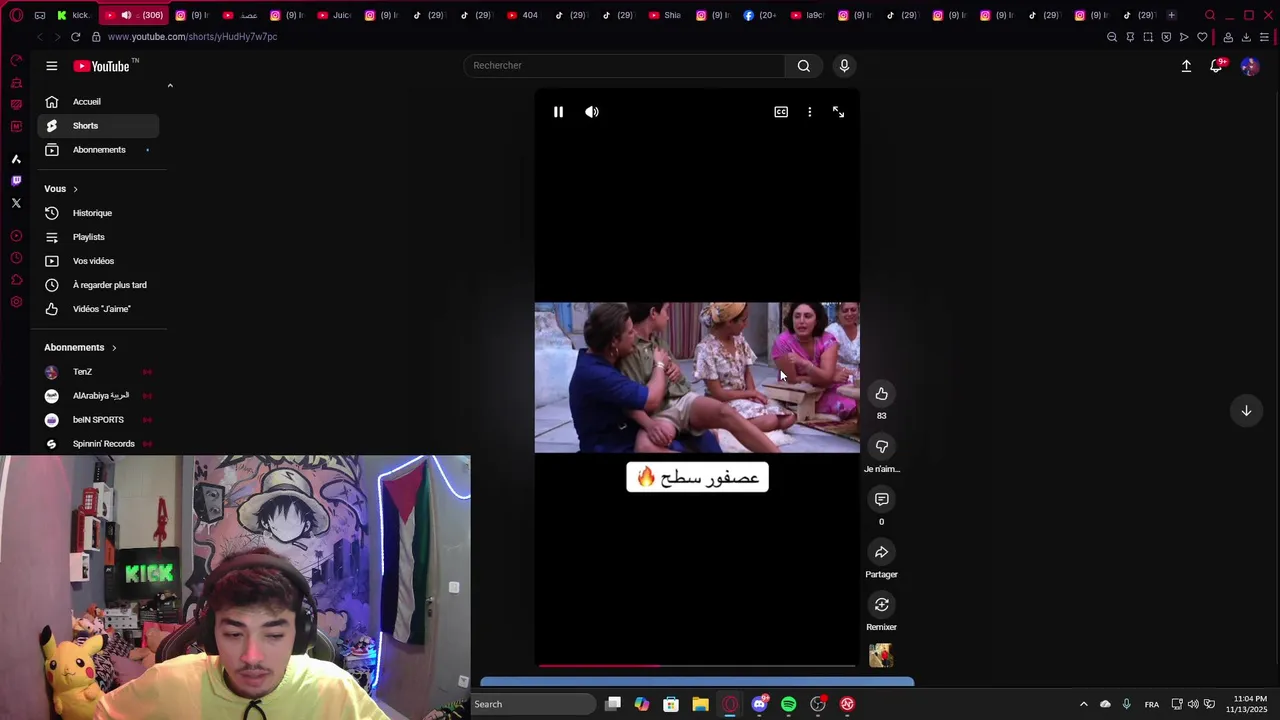The width and height of the screenshot is (1280, 720).
Task: Open the Easy setup menu
Action: (x=1265, y=37)
